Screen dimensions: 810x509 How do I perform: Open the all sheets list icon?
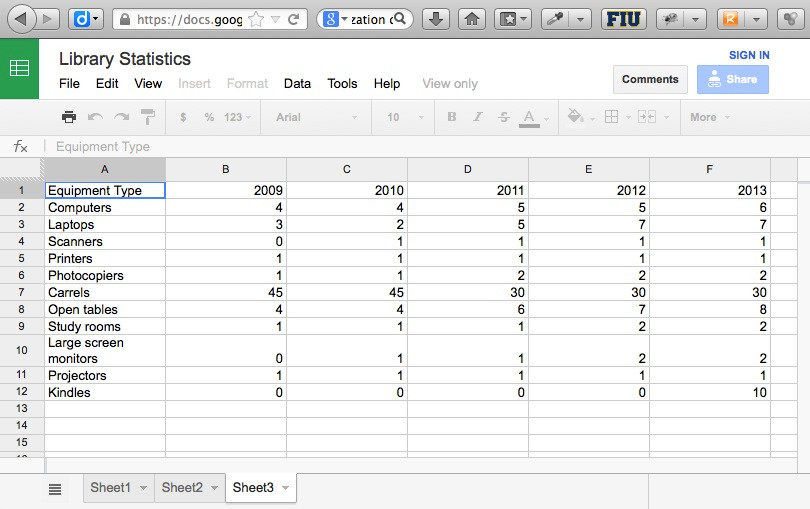pyautogui.click(x=55, y=488)
